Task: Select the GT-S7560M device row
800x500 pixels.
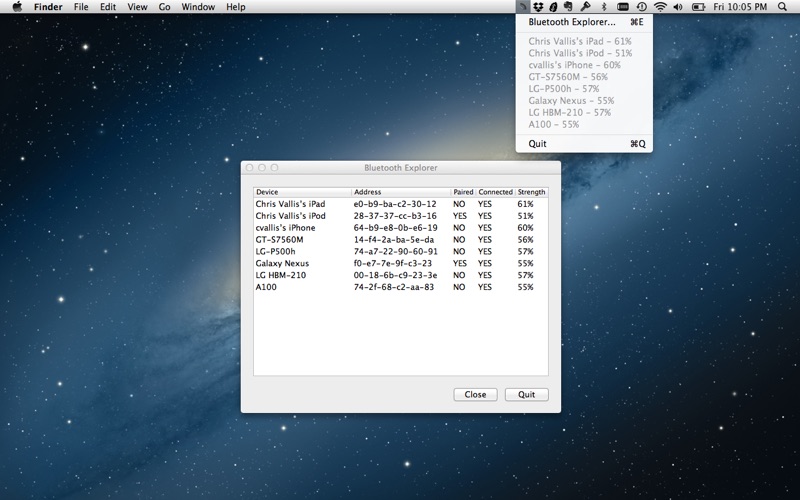Action: click(x=401, y=239)
